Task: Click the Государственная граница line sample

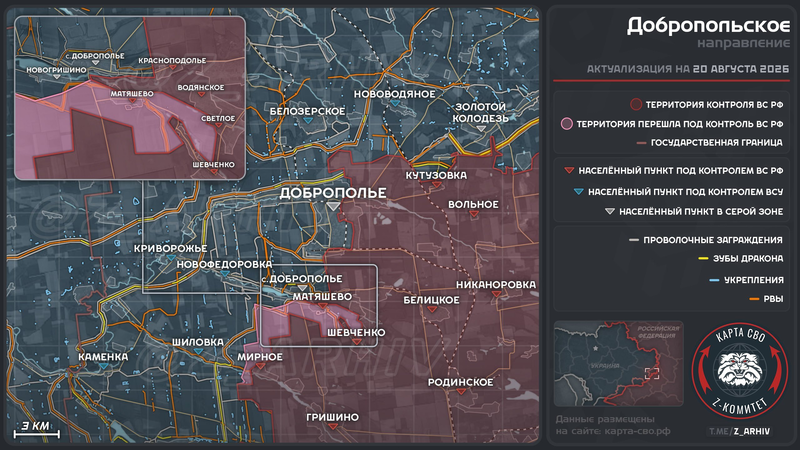Action: 642,143
